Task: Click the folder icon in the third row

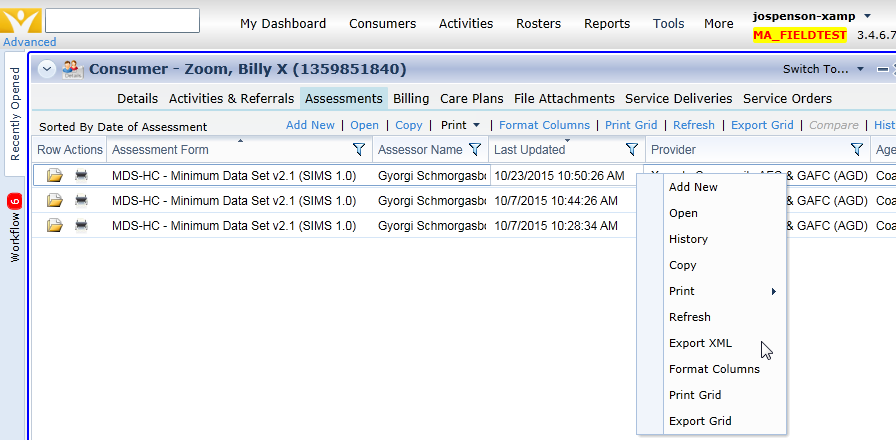Action: [x=55, y=226]
